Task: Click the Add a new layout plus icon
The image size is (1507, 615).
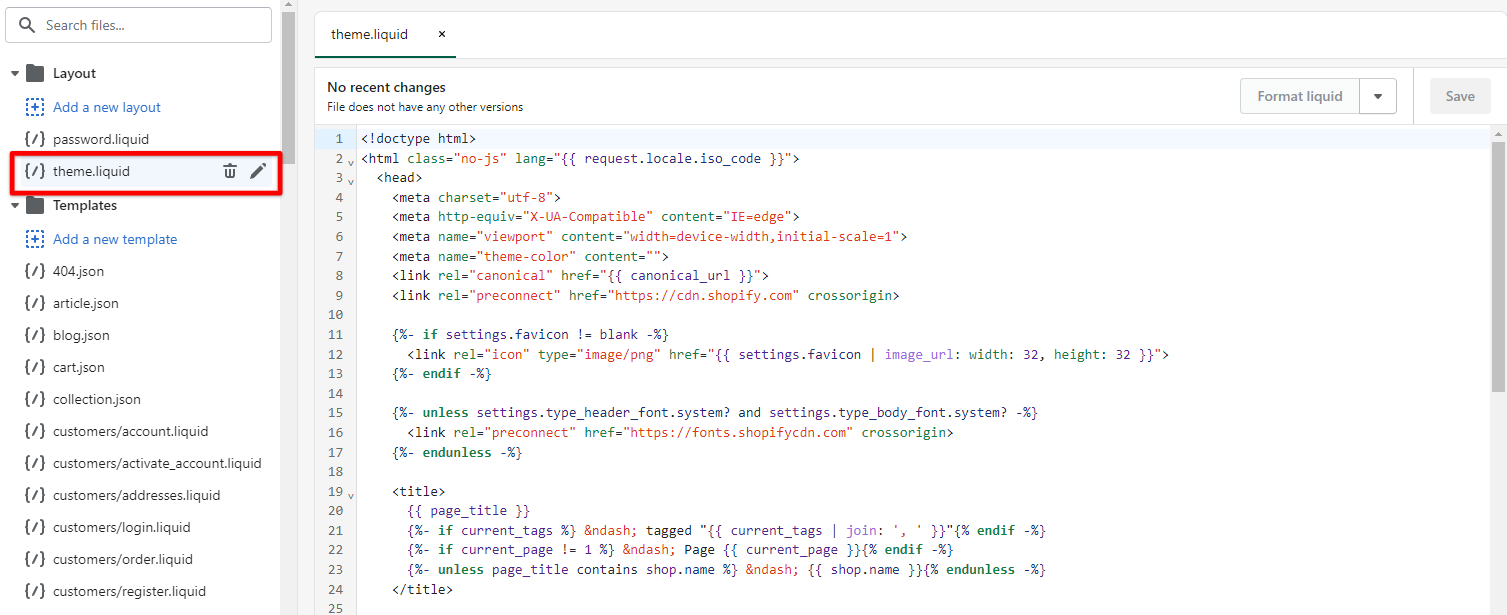Action: pyautogui.click(x=35, y=107)
